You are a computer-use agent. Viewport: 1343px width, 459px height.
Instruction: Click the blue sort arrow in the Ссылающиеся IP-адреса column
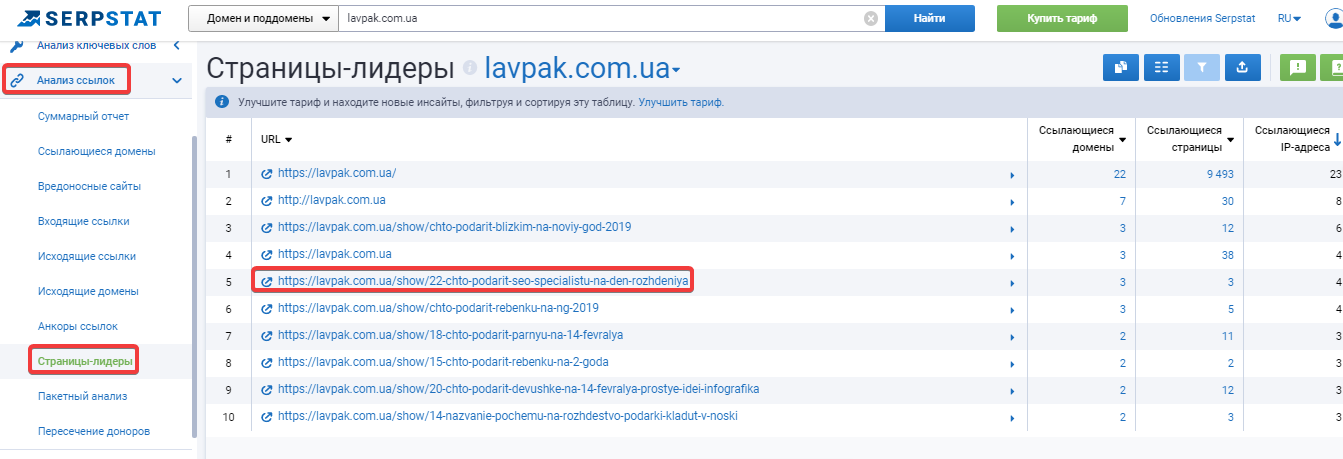1337,138
